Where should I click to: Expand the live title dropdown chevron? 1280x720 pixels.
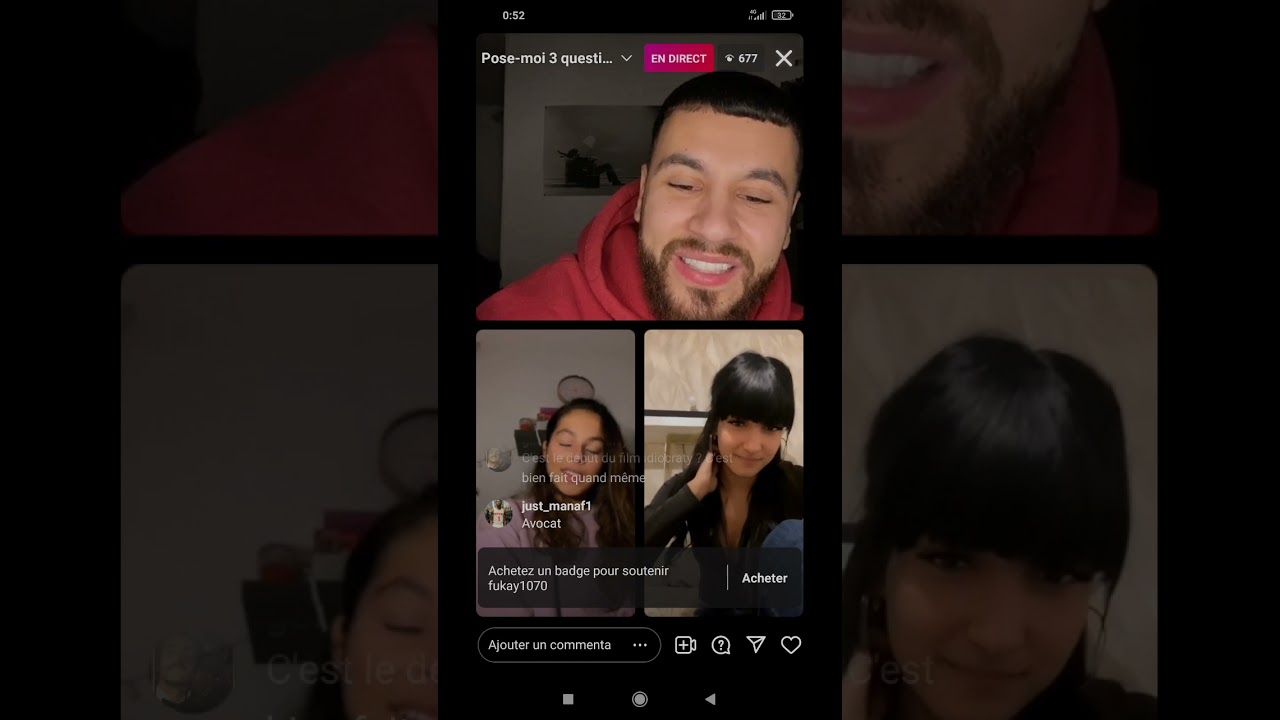[x=626, y=59]
